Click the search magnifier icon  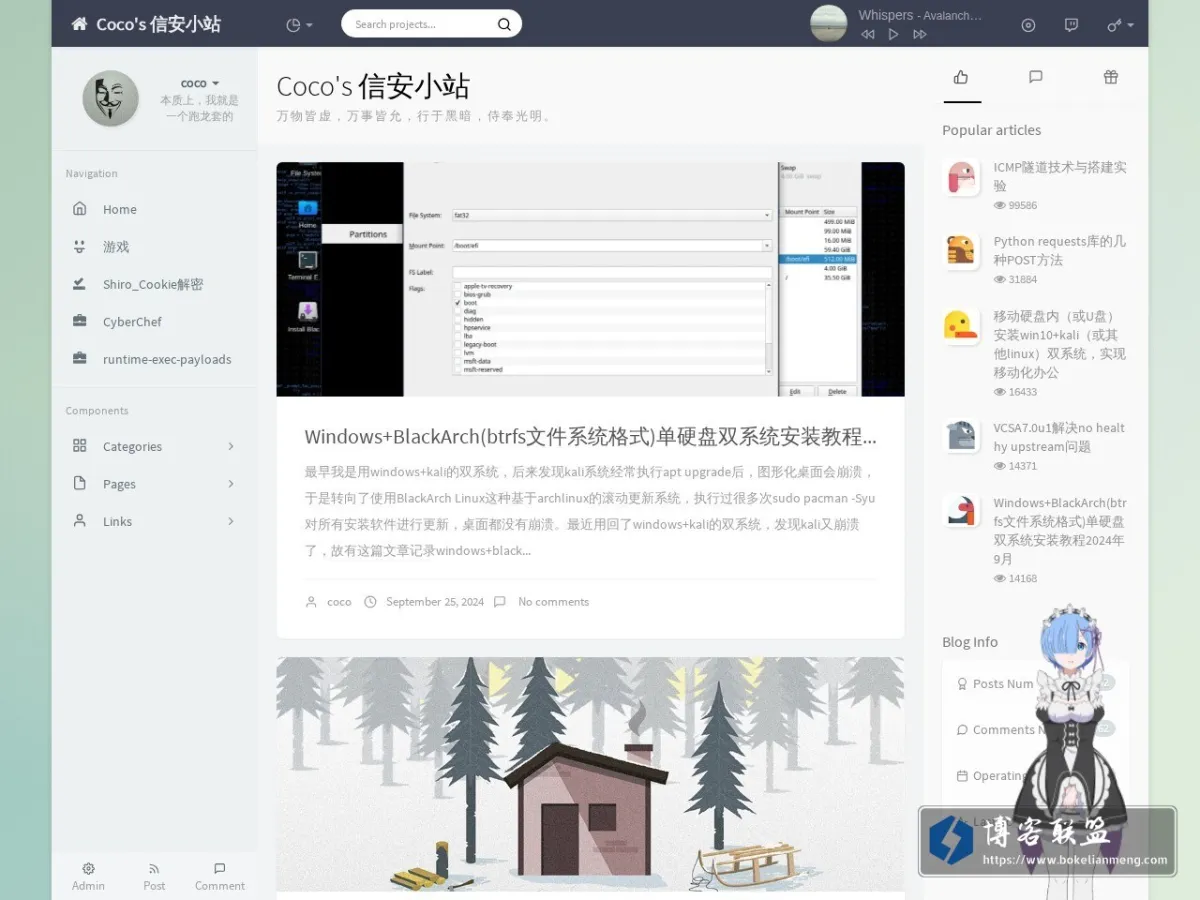(x=504, y=24)
